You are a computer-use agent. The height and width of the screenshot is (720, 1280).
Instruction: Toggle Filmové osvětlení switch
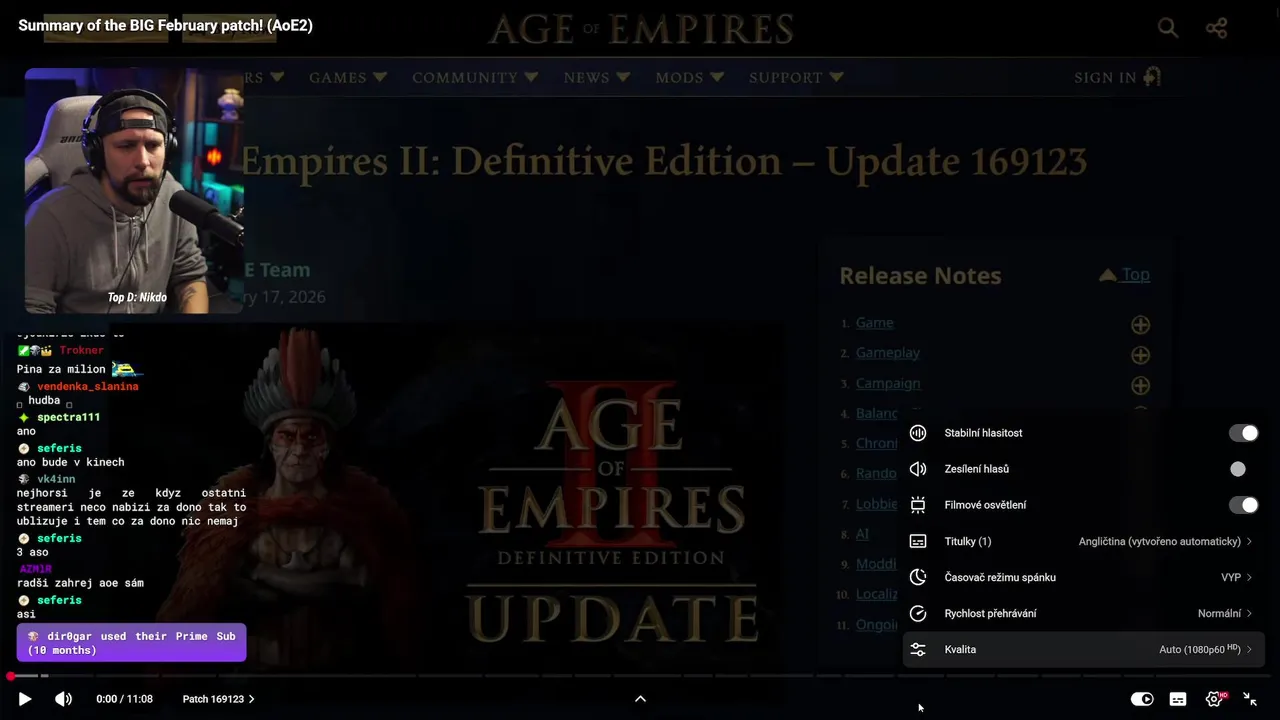(1243, 505)
